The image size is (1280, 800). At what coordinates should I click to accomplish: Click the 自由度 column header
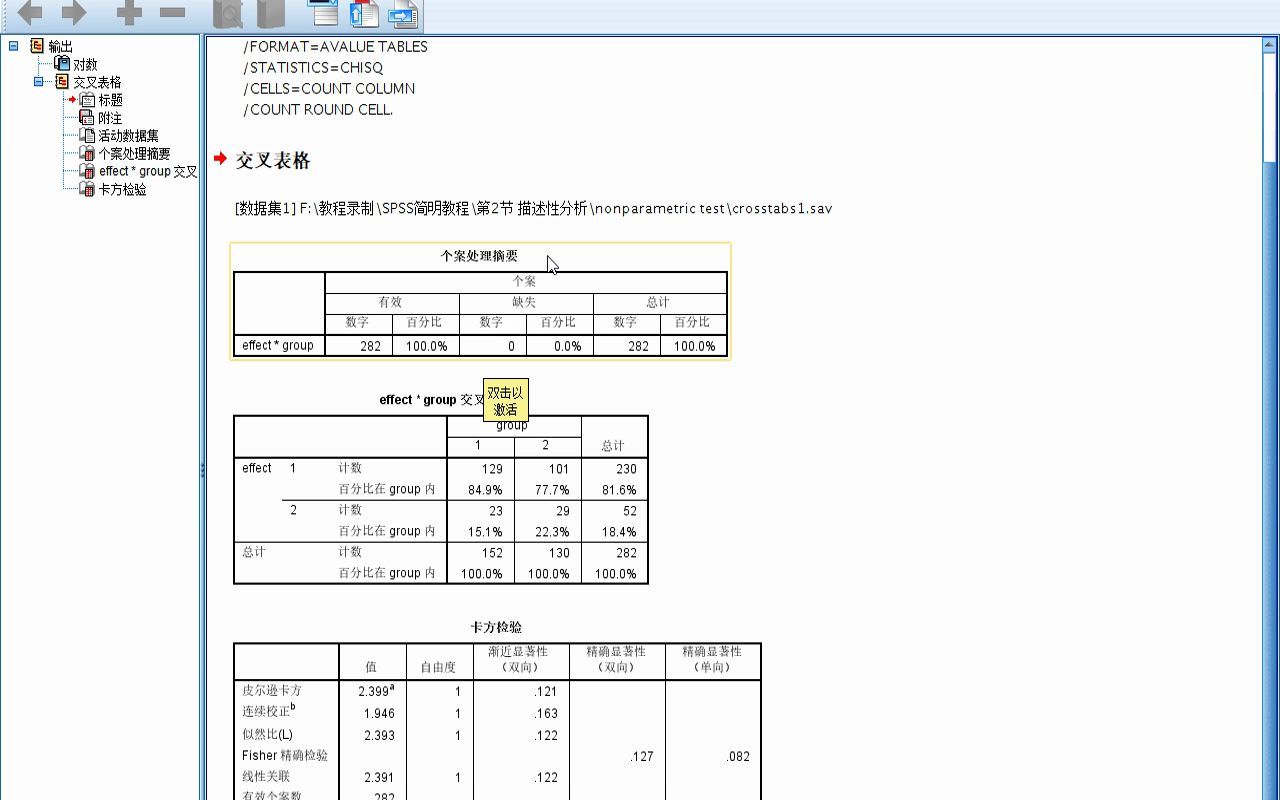[x=438, y=667]
